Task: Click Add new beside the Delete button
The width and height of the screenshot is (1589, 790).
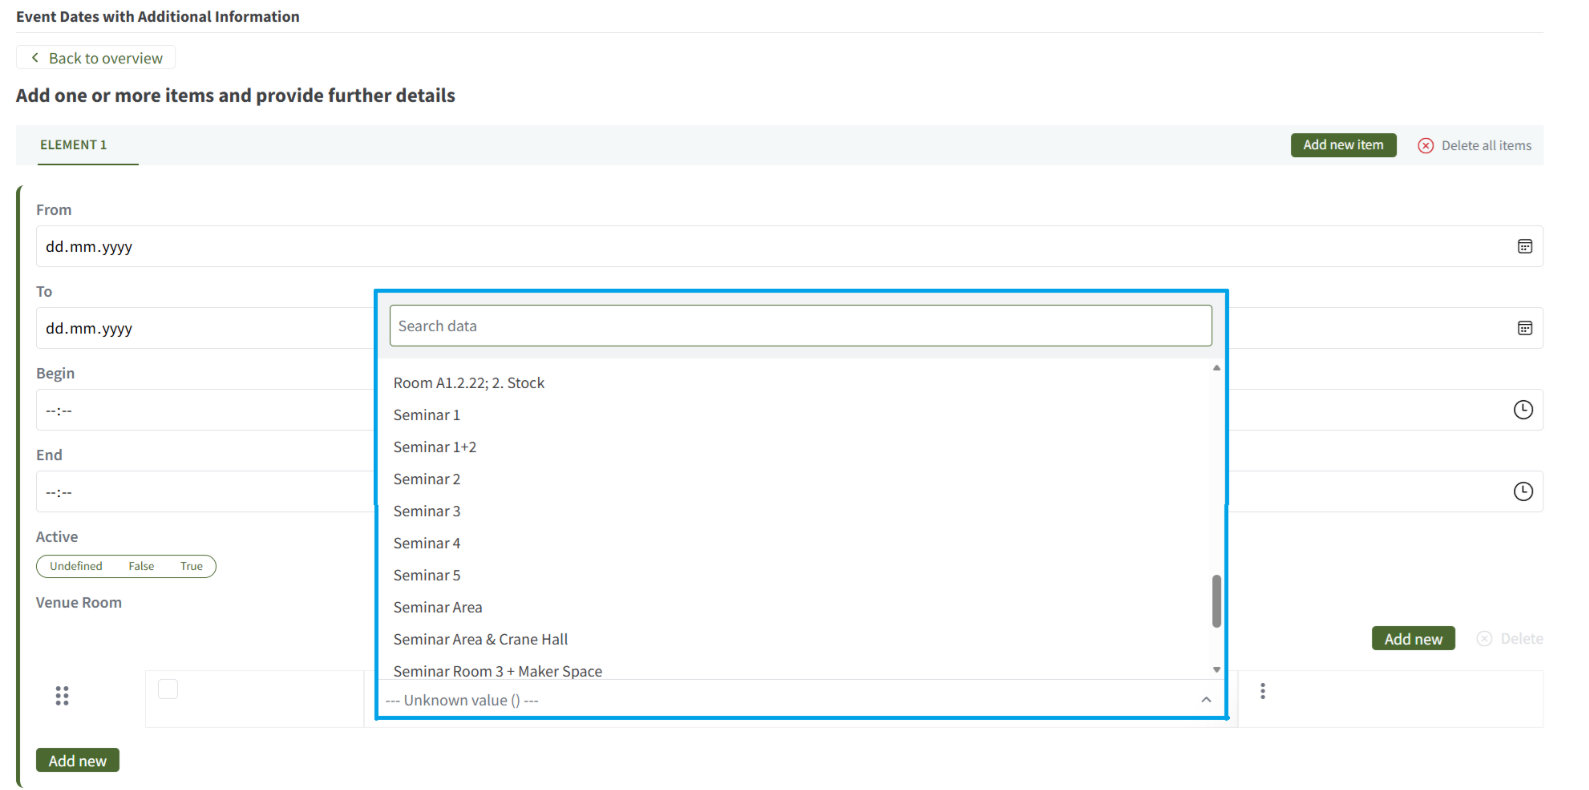Action: point(1413,639)
